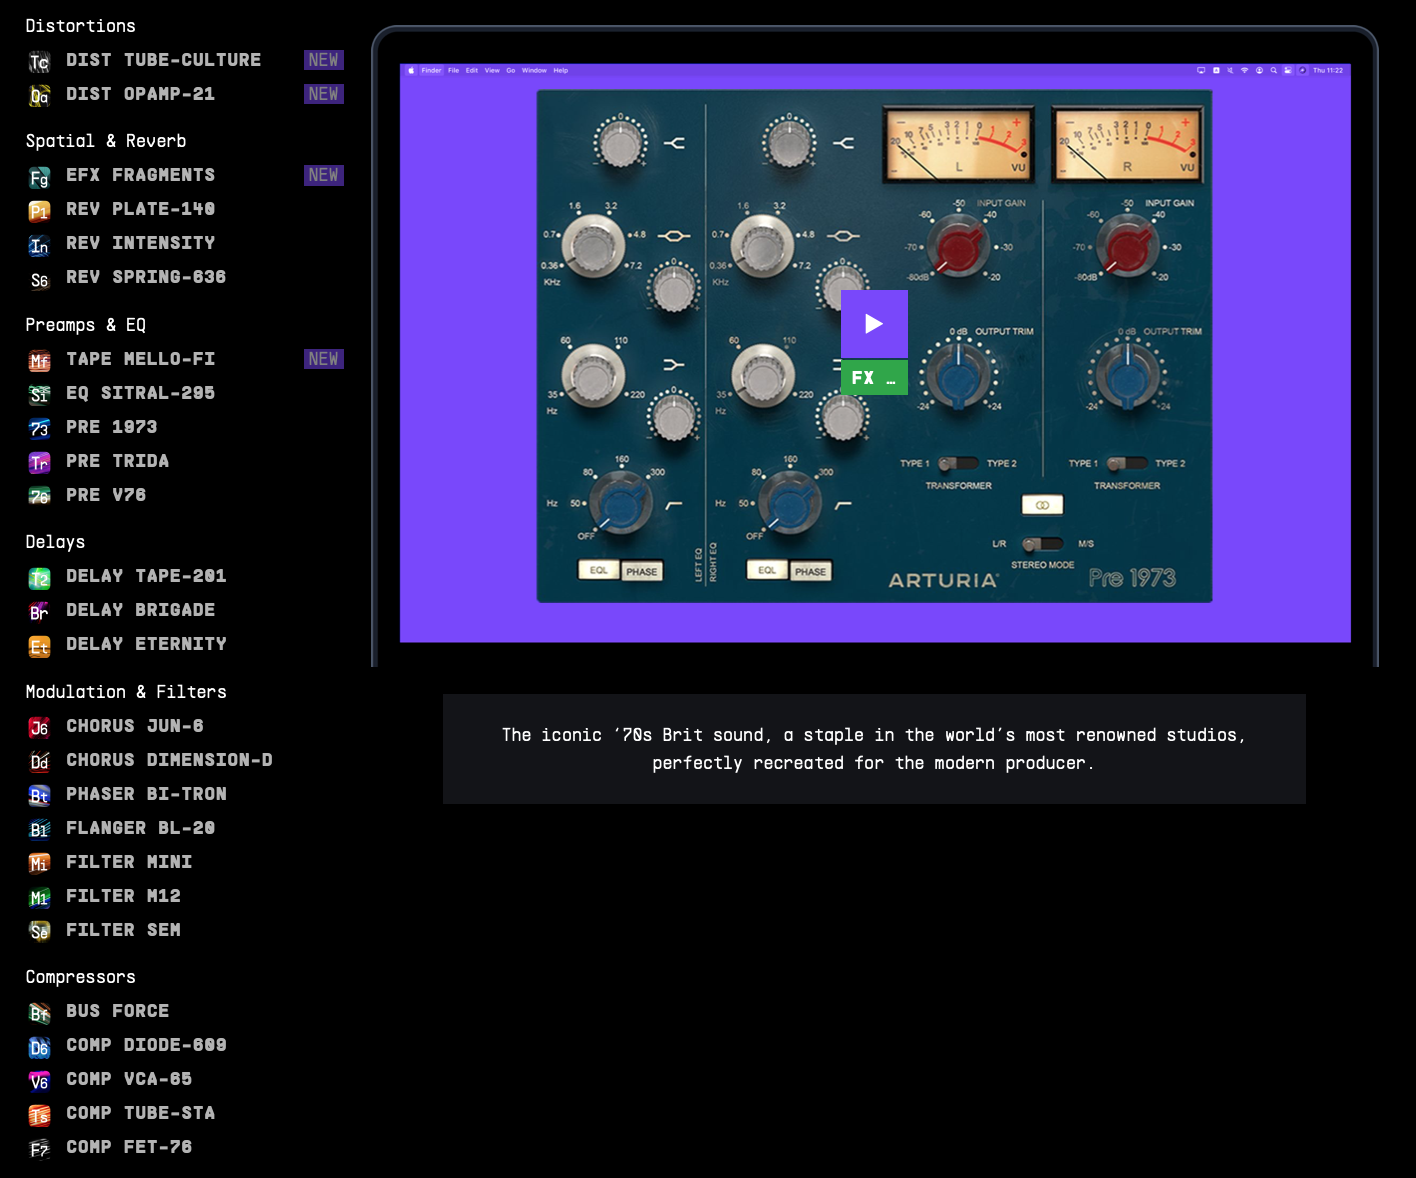Viewport: 1416px width, 1178px height.
Task: Click the right blue Output Trim knob
Action: click(1127, 375)
